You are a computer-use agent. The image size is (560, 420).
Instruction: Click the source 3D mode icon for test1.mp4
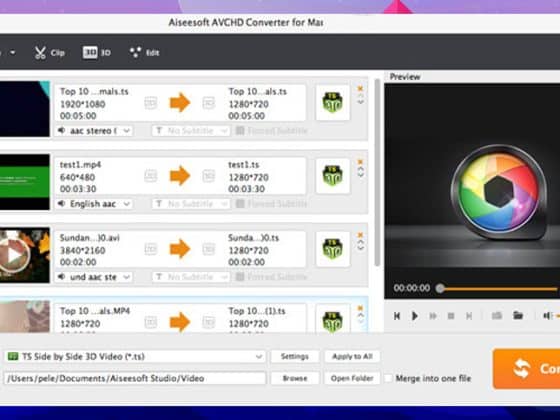(x=151, y=176)
